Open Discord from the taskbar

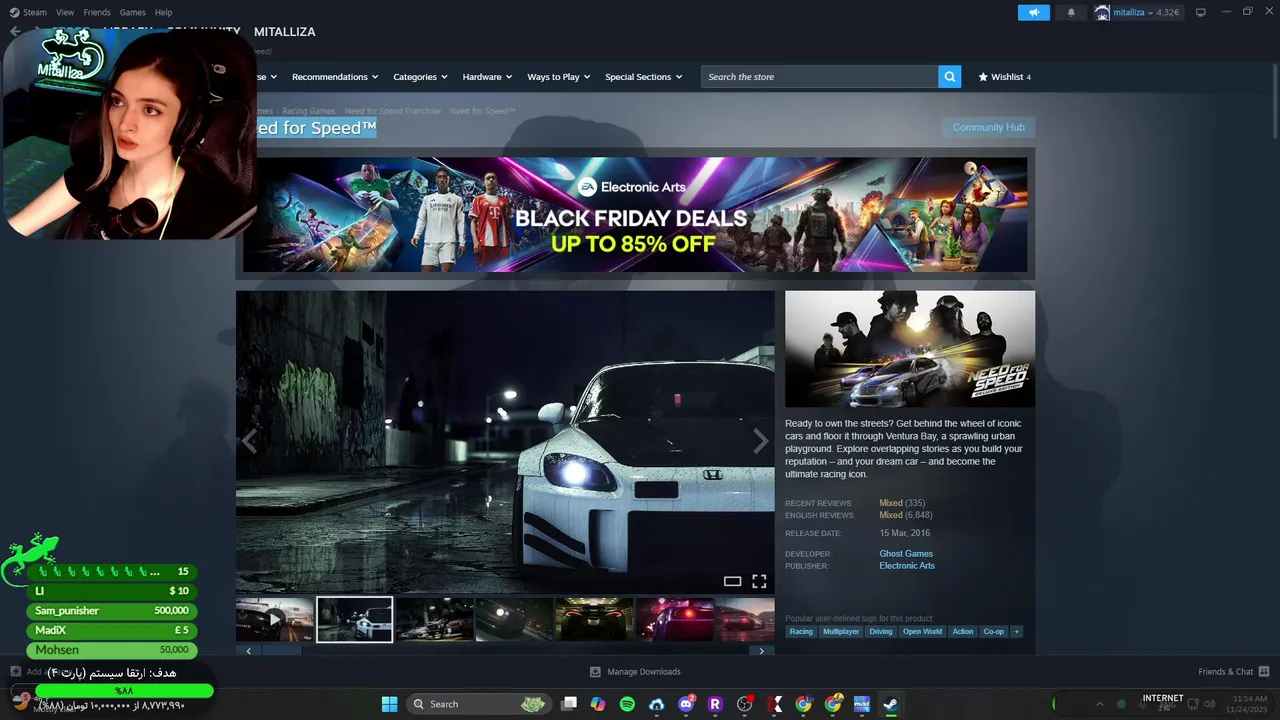coord(686,704)
